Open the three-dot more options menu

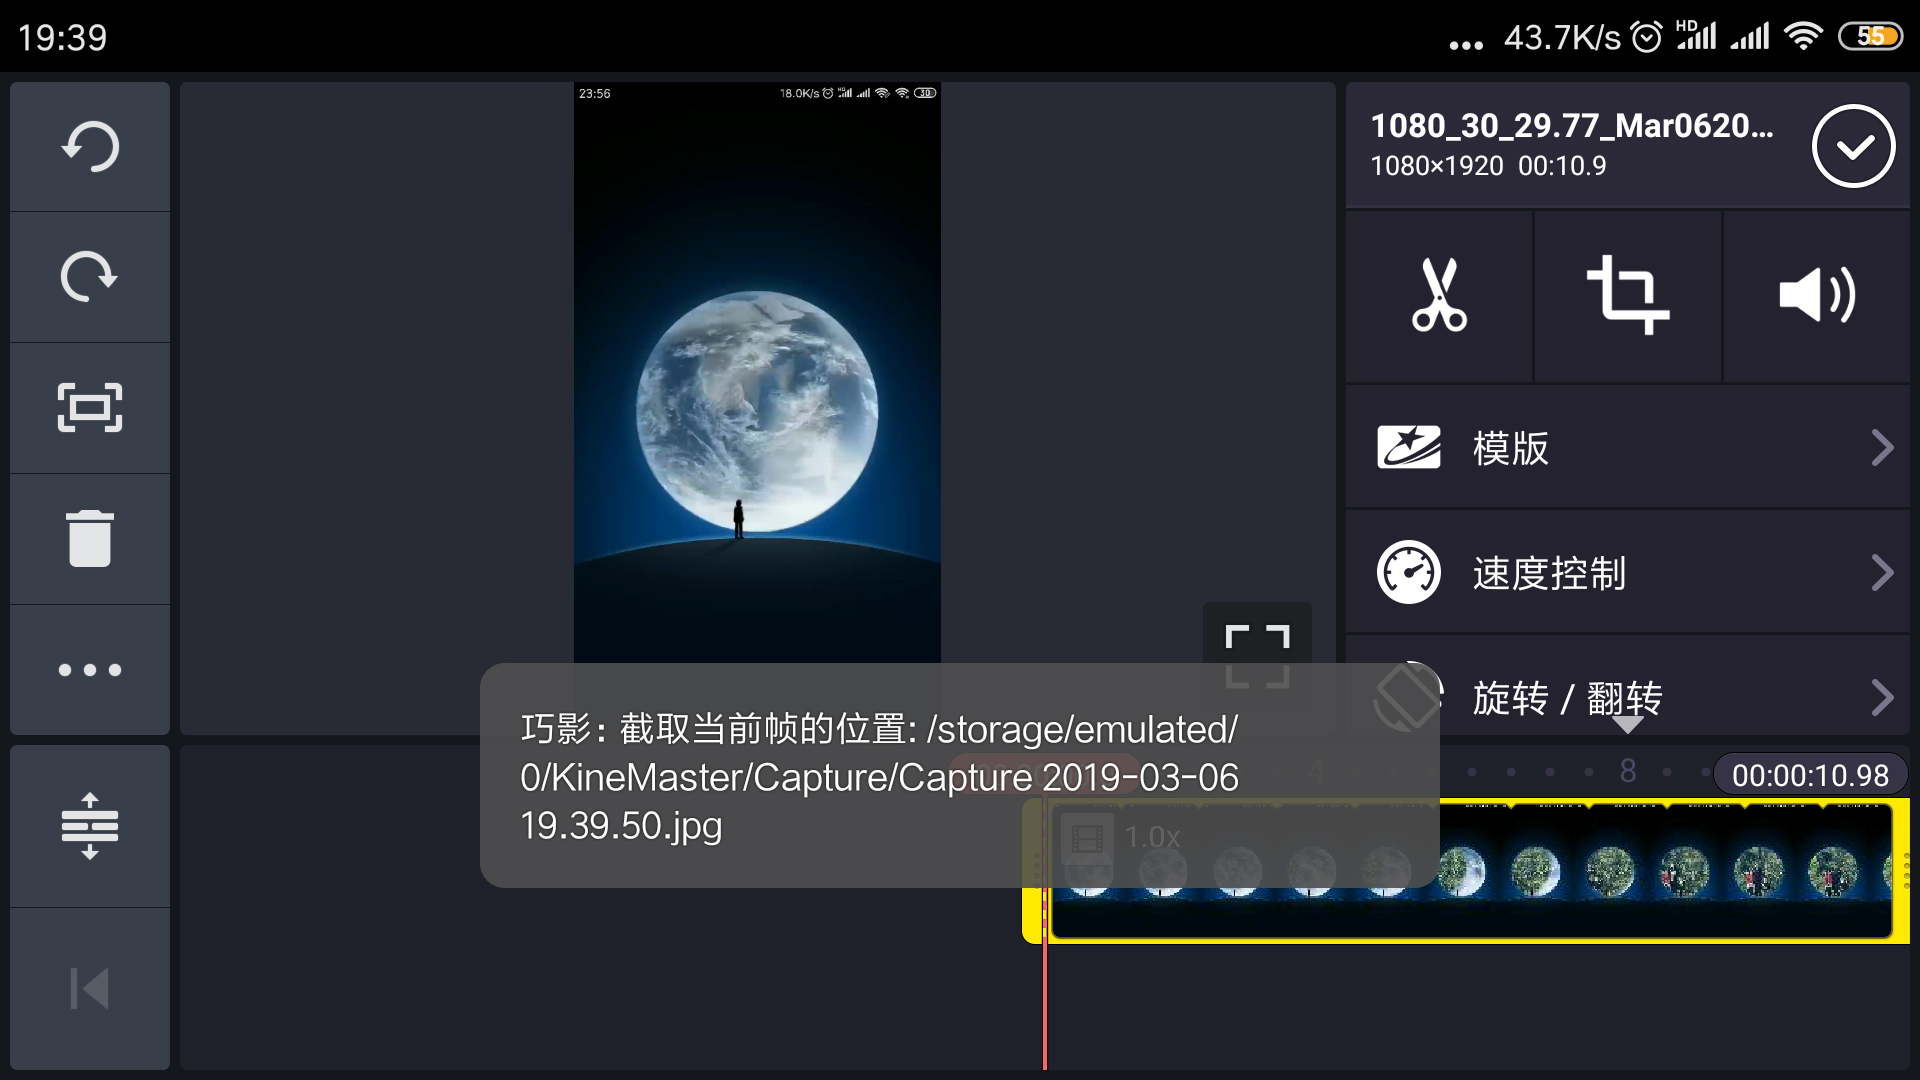tap(90, 670)
